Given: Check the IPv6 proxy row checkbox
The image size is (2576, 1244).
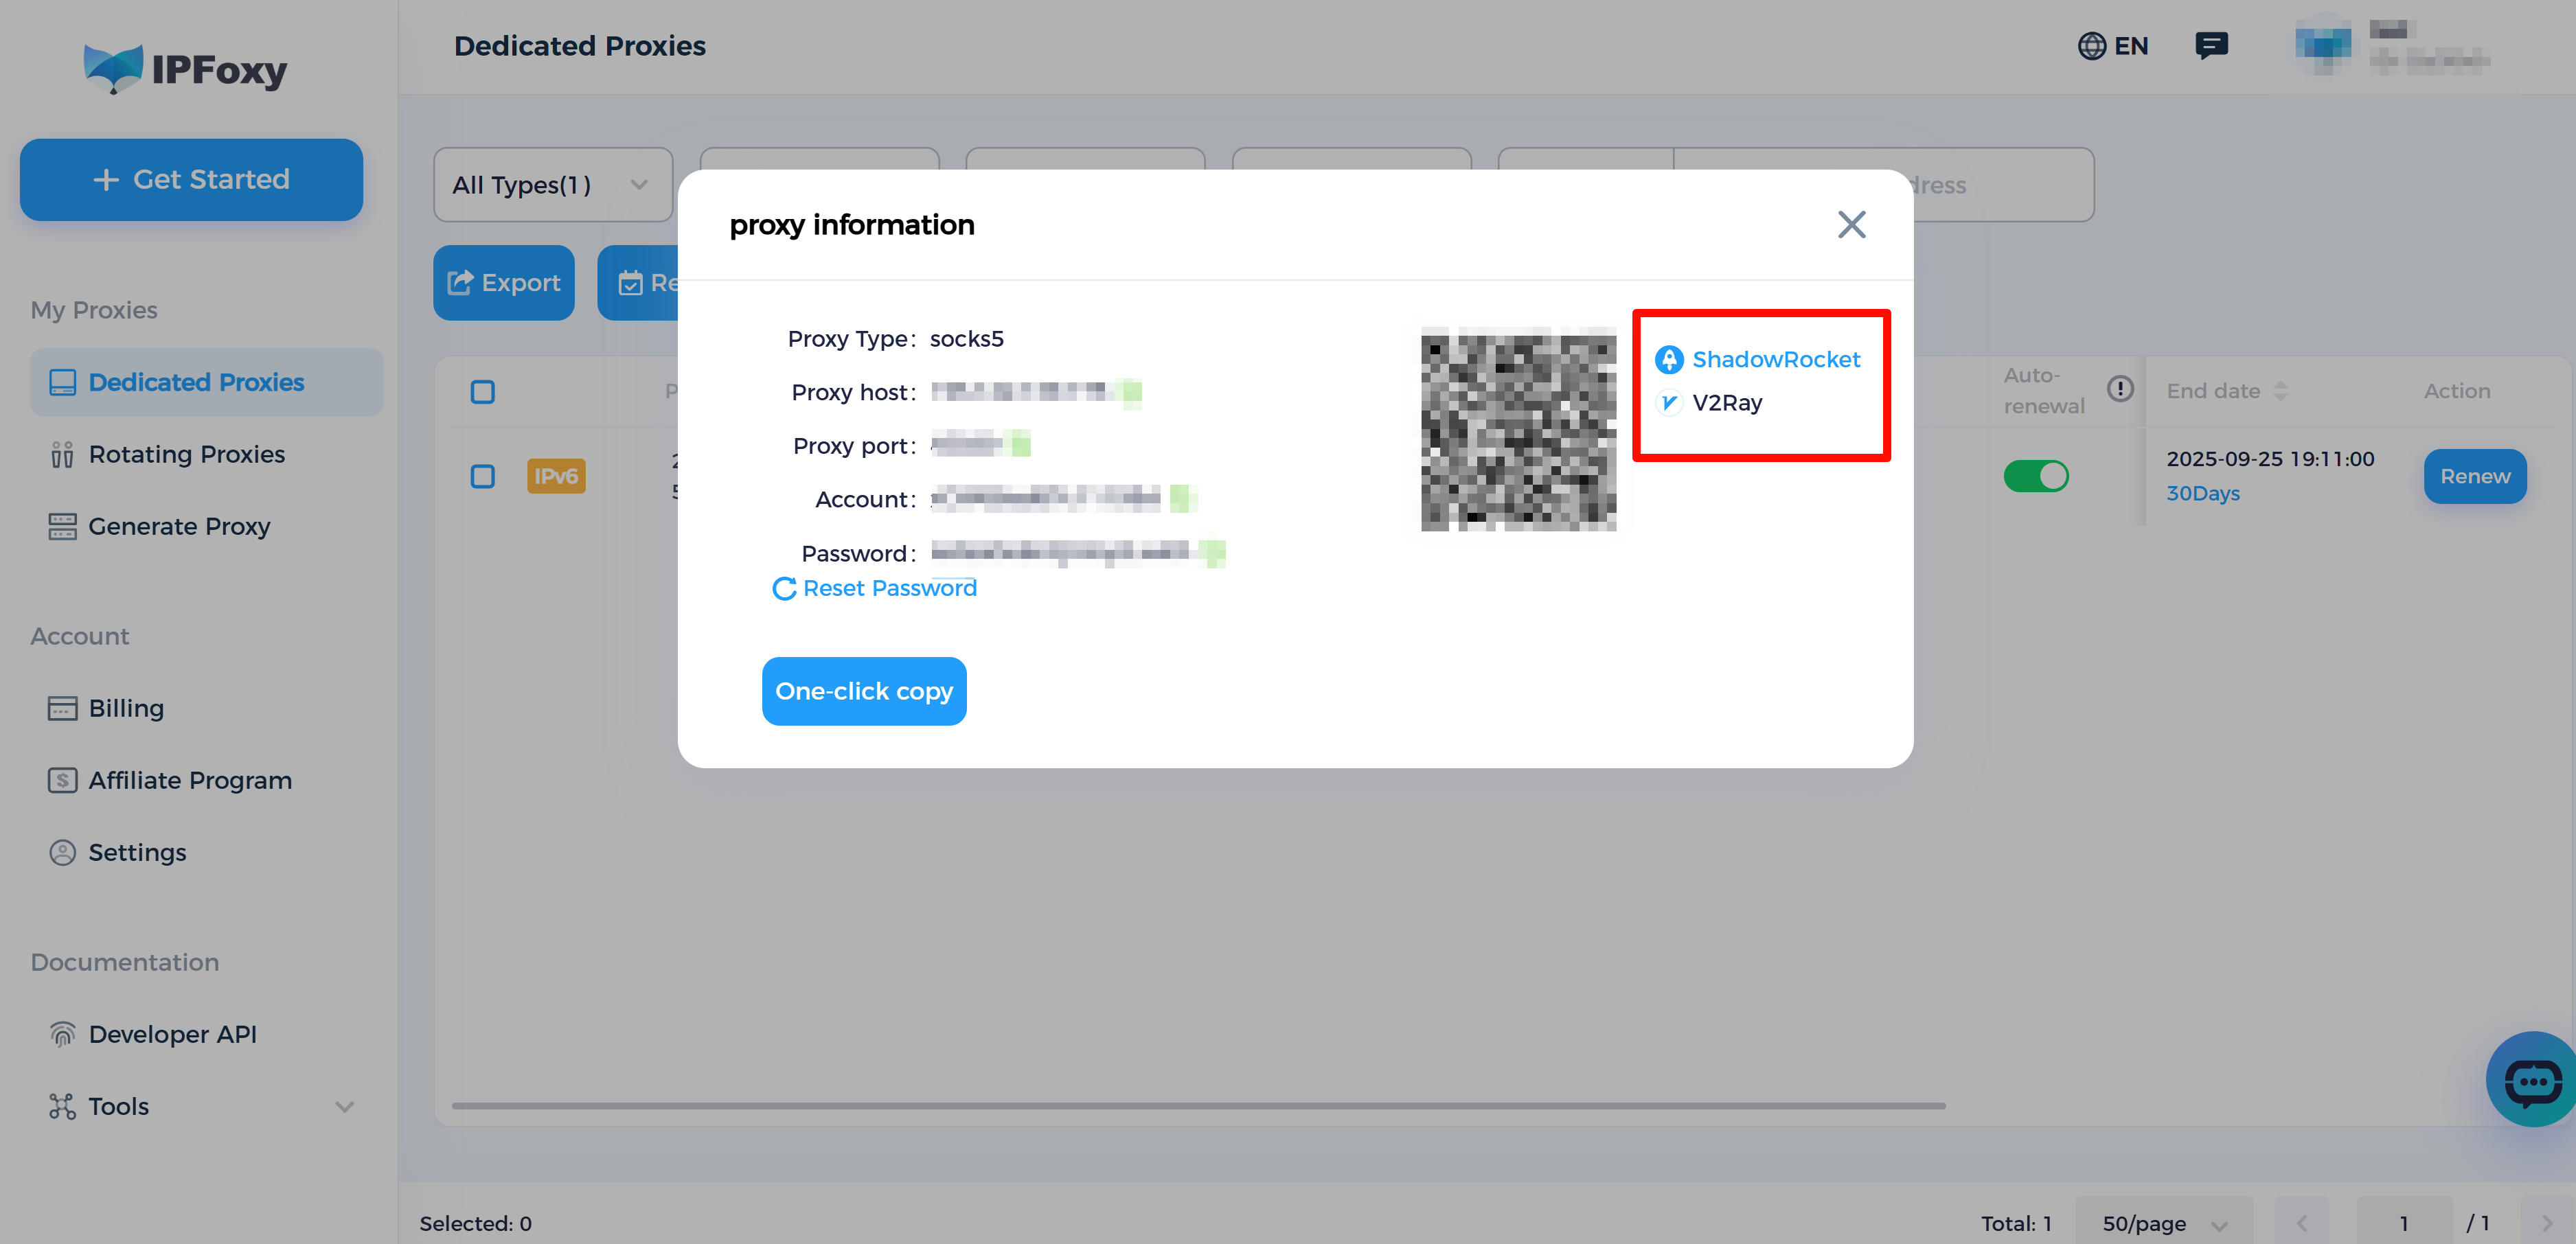Looking at the screenshot, I should [483, 477].
